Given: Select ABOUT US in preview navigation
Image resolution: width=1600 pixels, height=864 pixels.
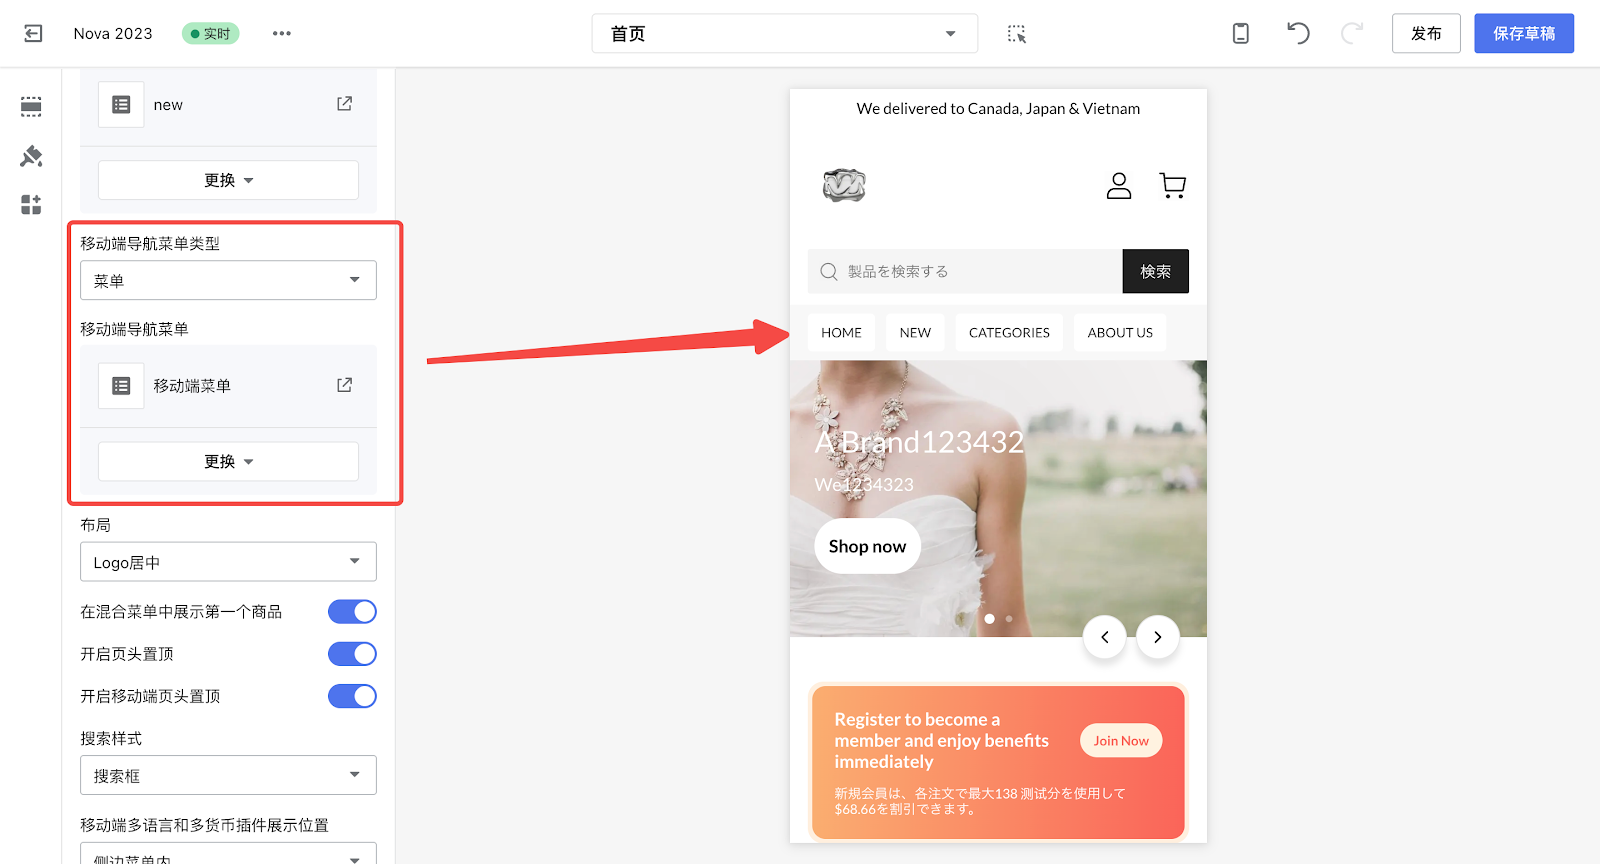Looking at the screenshot, I should coord(1119,333).
